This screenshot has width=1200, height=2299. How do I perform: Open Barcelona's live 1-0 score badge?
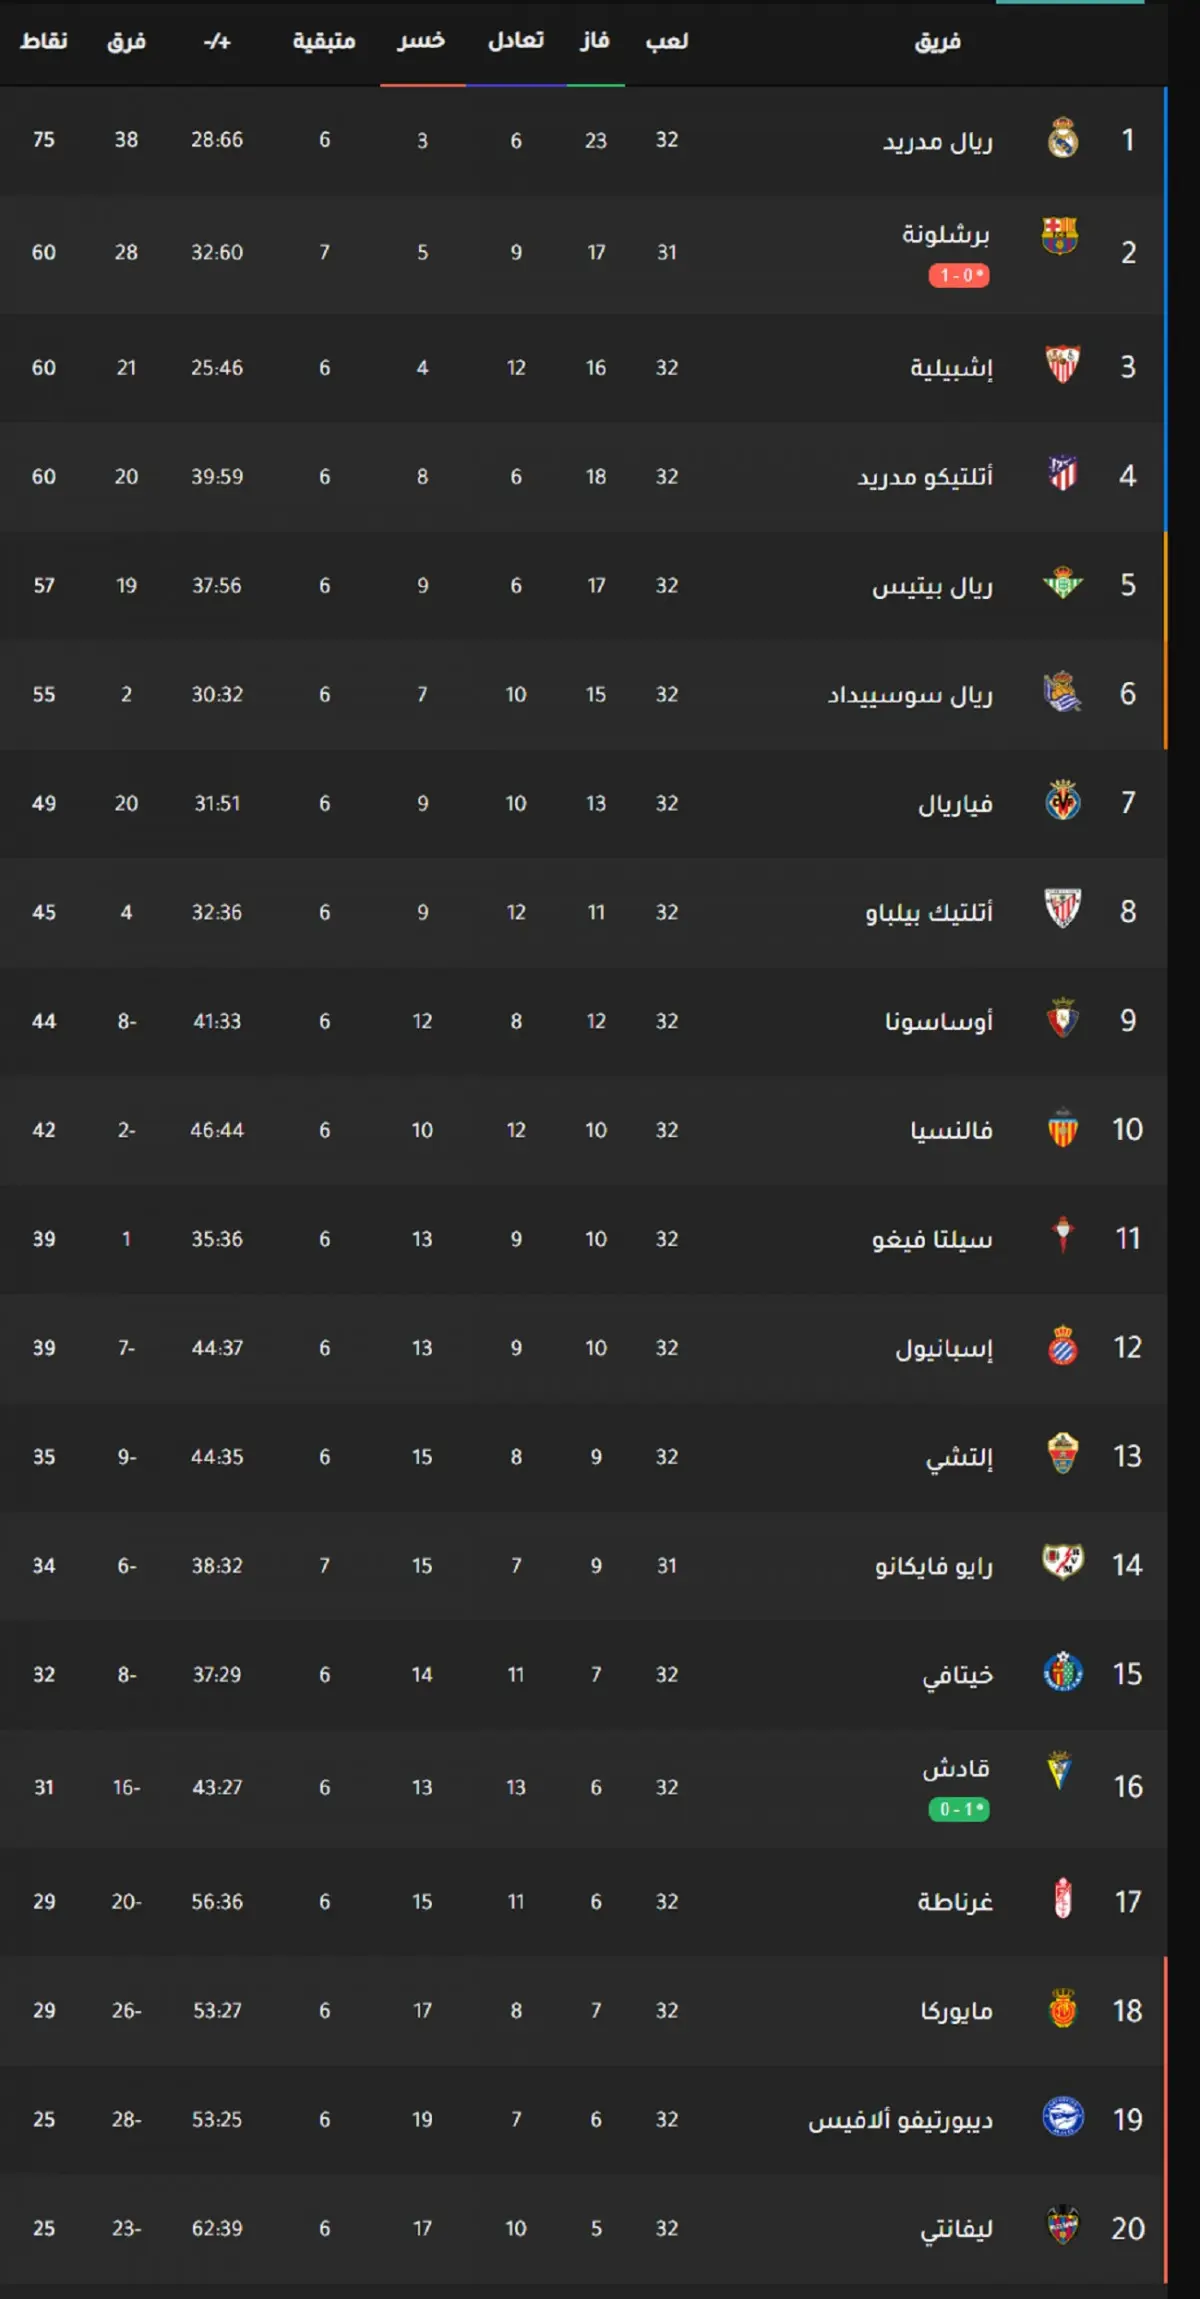[x=959, y=275]
